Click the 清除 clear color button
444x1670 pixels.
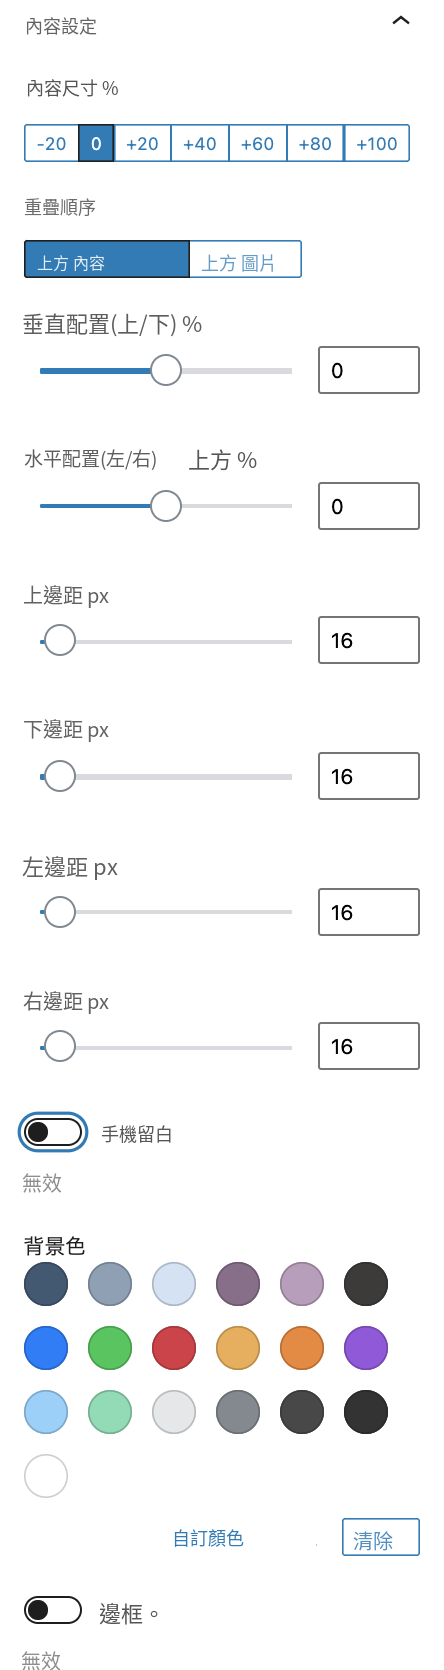(x=381, y=1538)
